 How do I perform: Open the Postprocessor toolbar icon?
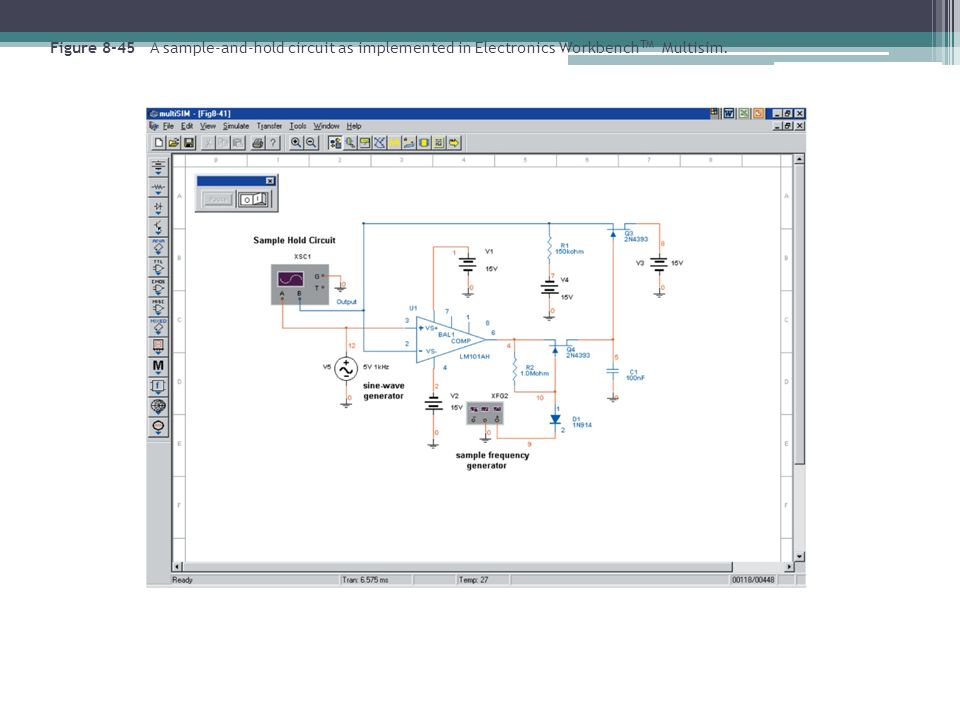click(409, 143)
